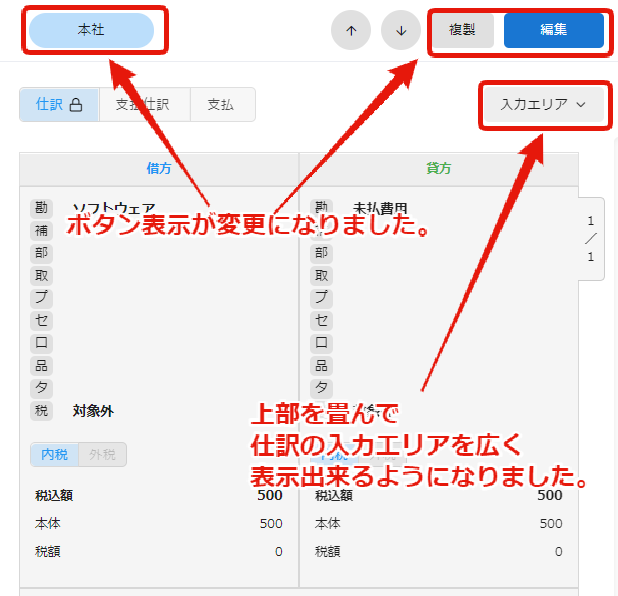Click 借方 本体 value 500
The width and height of the screenshot is (618, 596).
(271, 524)
